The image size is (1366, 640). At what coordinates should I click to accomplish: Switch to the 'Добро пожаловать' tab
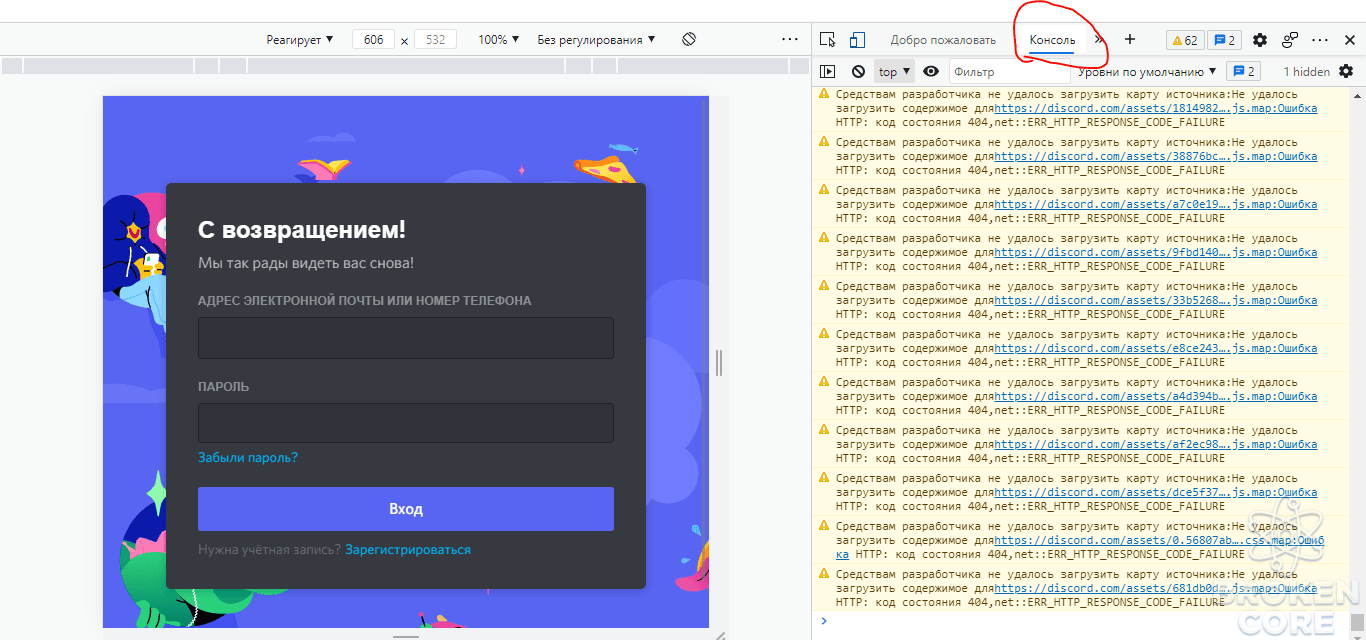coord(943,40)
